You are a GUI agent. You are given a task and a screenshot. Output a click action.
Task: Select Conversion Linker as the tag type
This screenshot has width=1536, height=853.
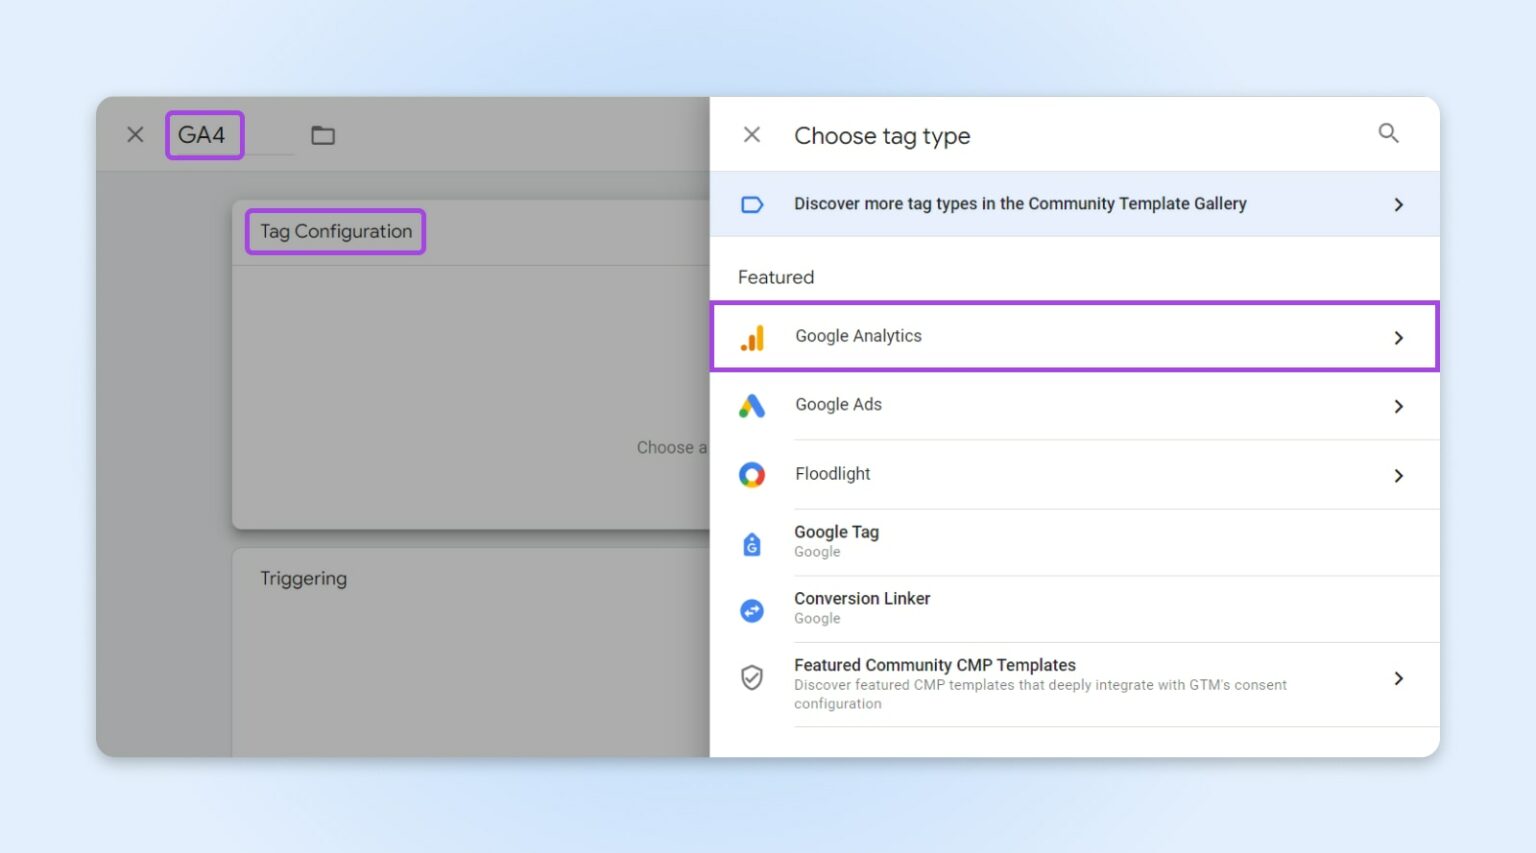pos(862,598)
